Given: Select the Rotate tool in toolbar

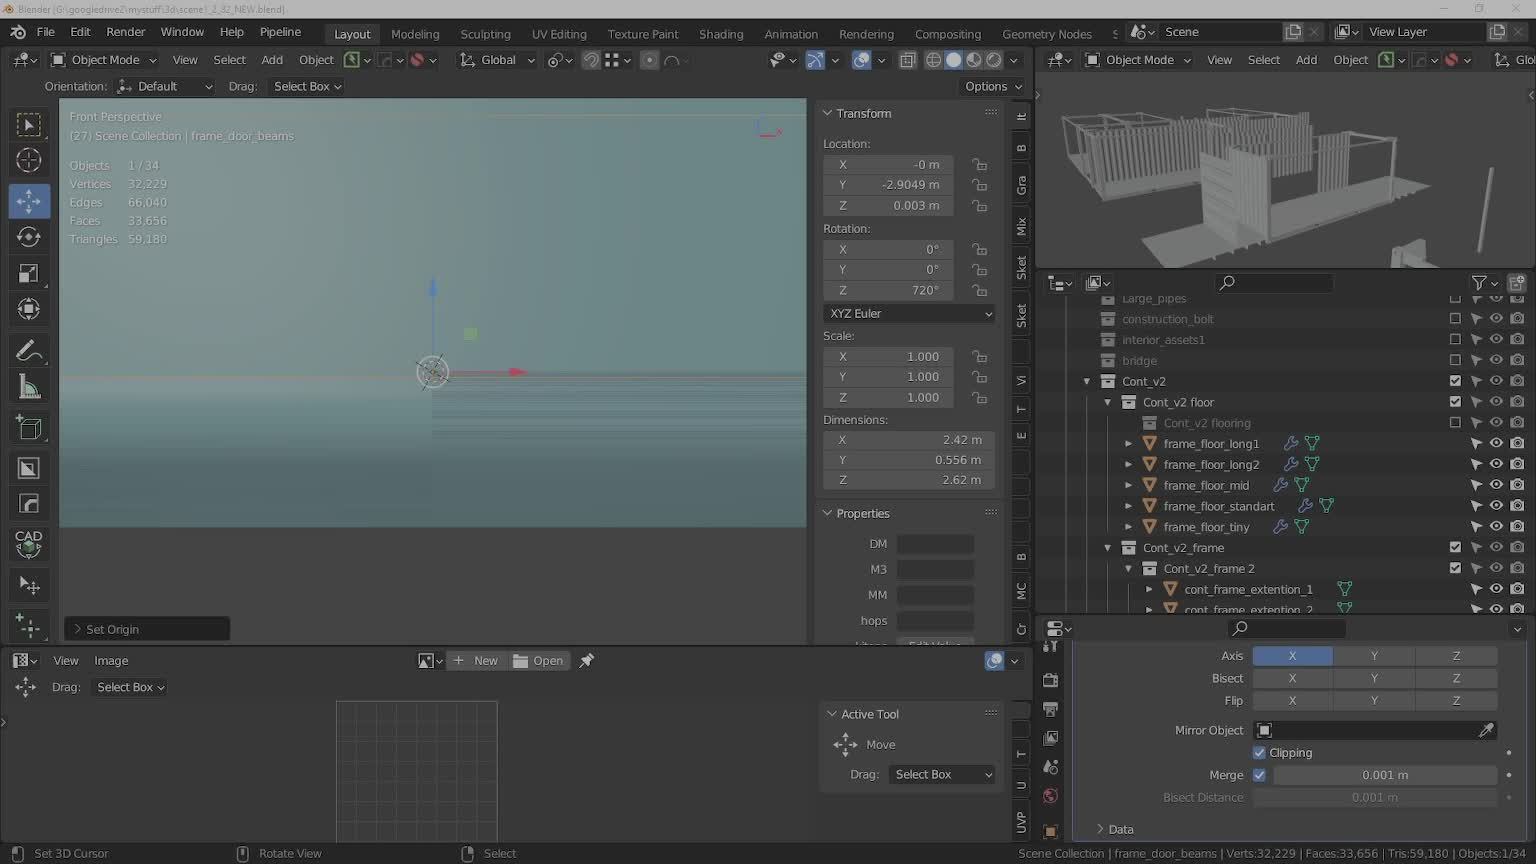Looking at the screenshot, I should pyautogui.click(x=28, y=237).
